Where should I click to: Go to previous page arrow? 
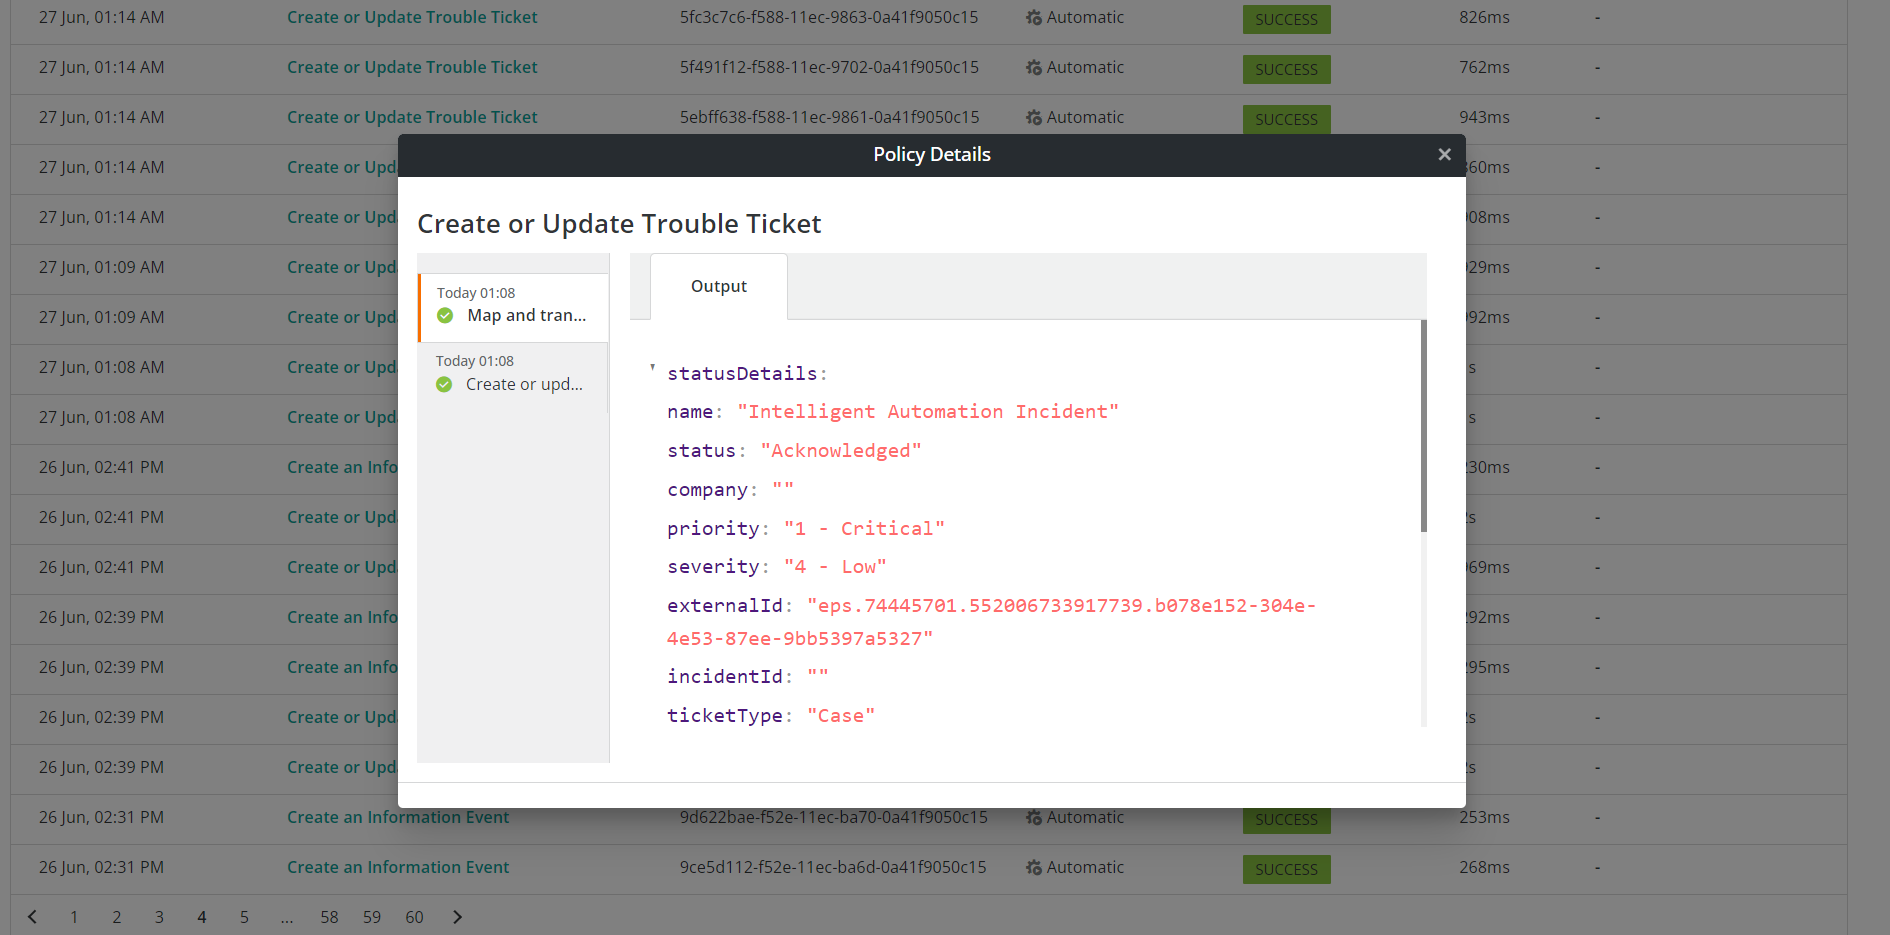(32, 917)
